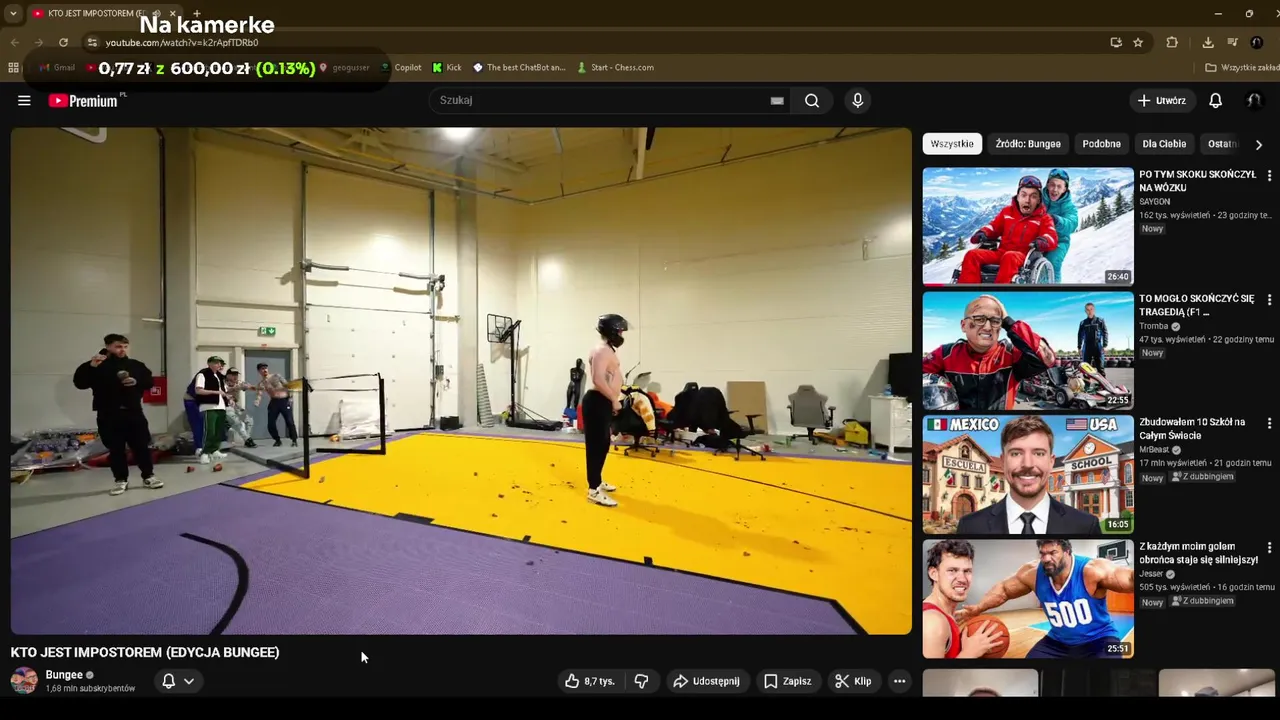The image size is (1280, 720).
Task: Open options menu for Tromba video
Action: (1269, 299)
